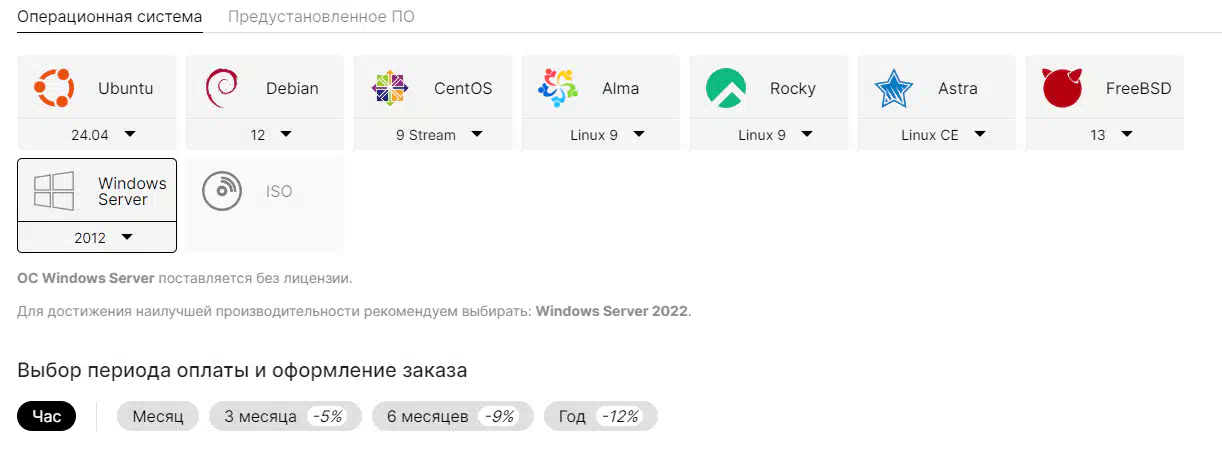Expand the Astra Linux CE version dropdown
The width and height of the screenshot is (1222, 457).
[937, 135]
